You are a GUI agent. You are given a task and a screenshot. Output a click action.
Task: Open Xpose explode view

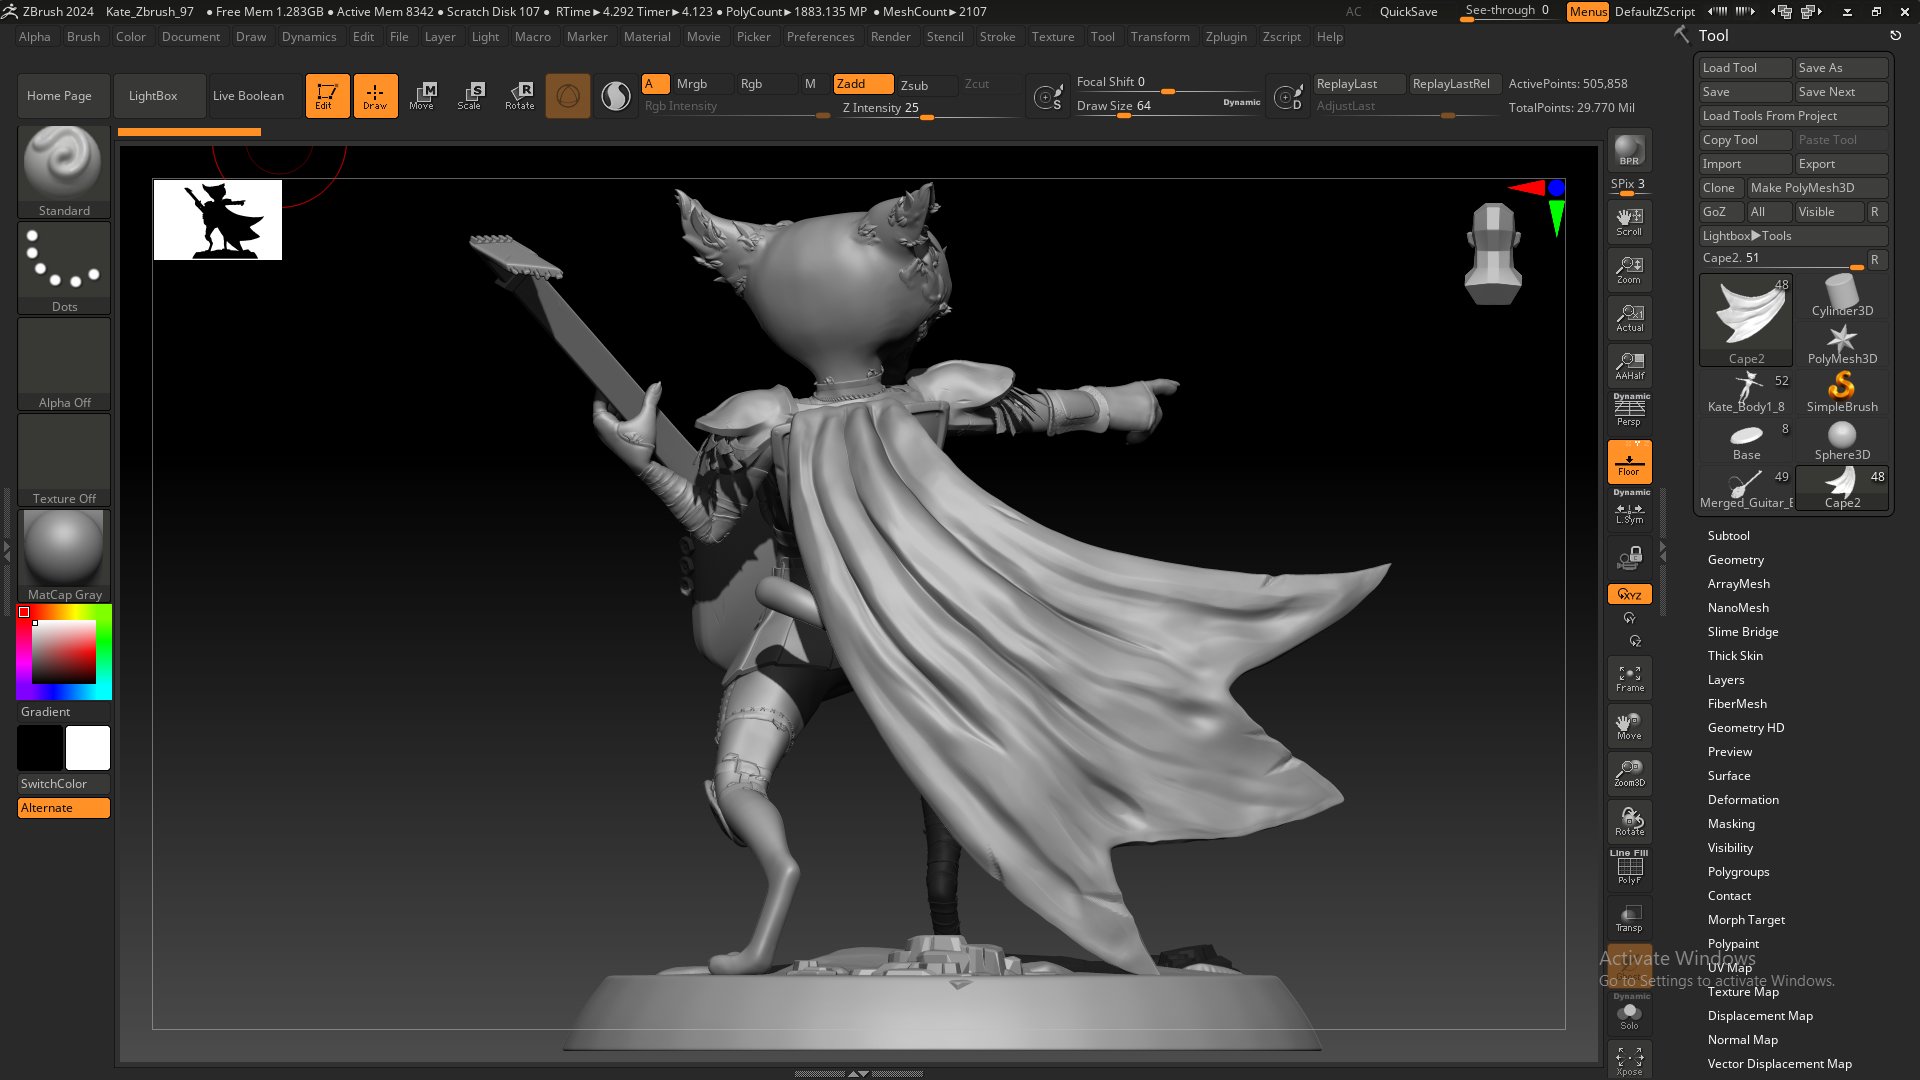[1629, 1061]
